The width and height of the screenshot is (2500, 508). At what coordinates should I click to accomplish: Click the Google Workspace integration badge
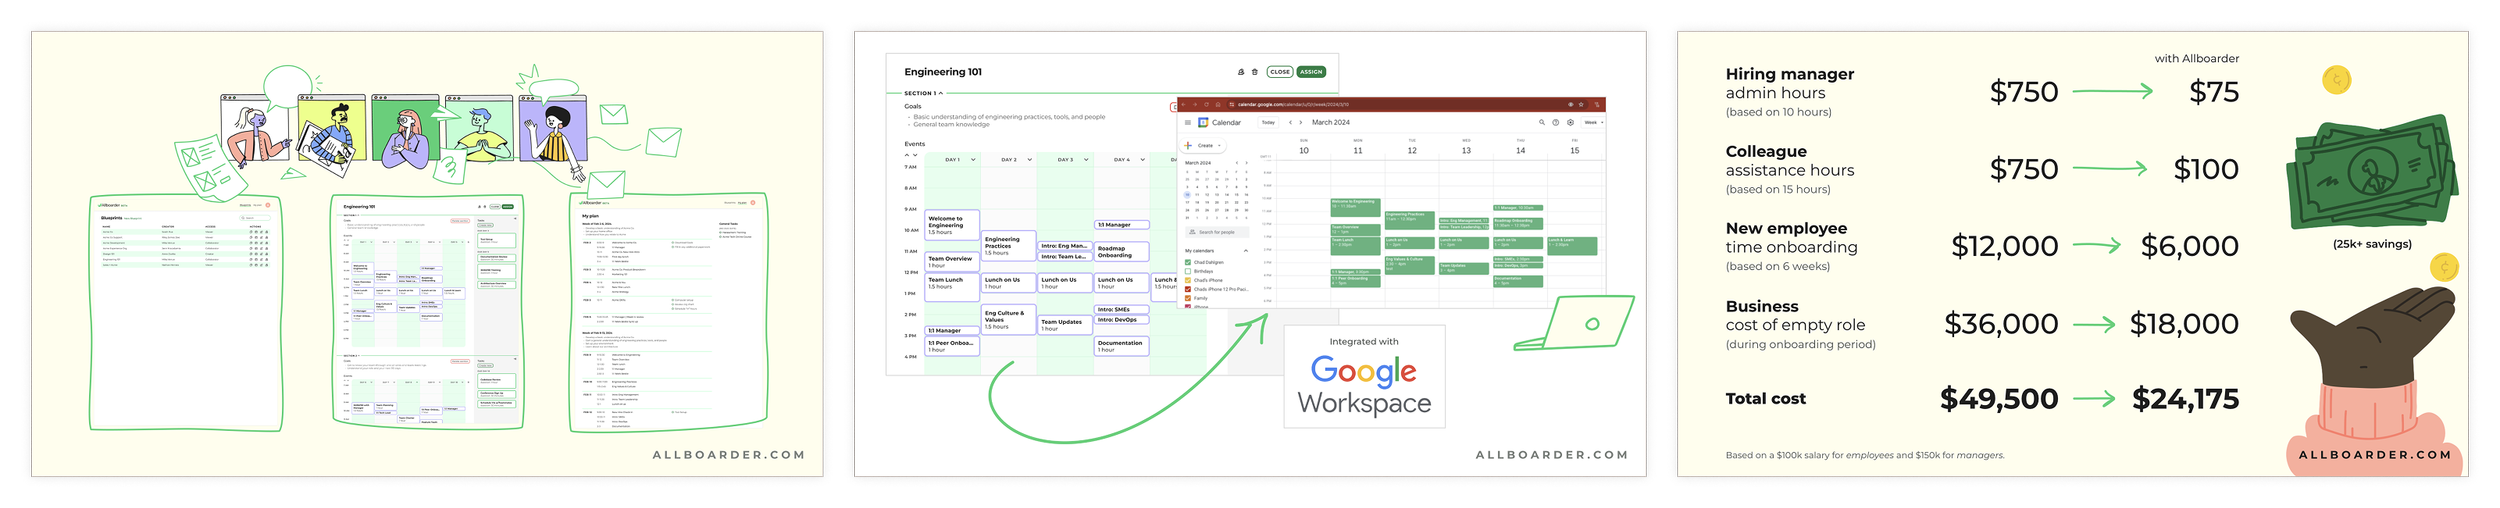1364,376
